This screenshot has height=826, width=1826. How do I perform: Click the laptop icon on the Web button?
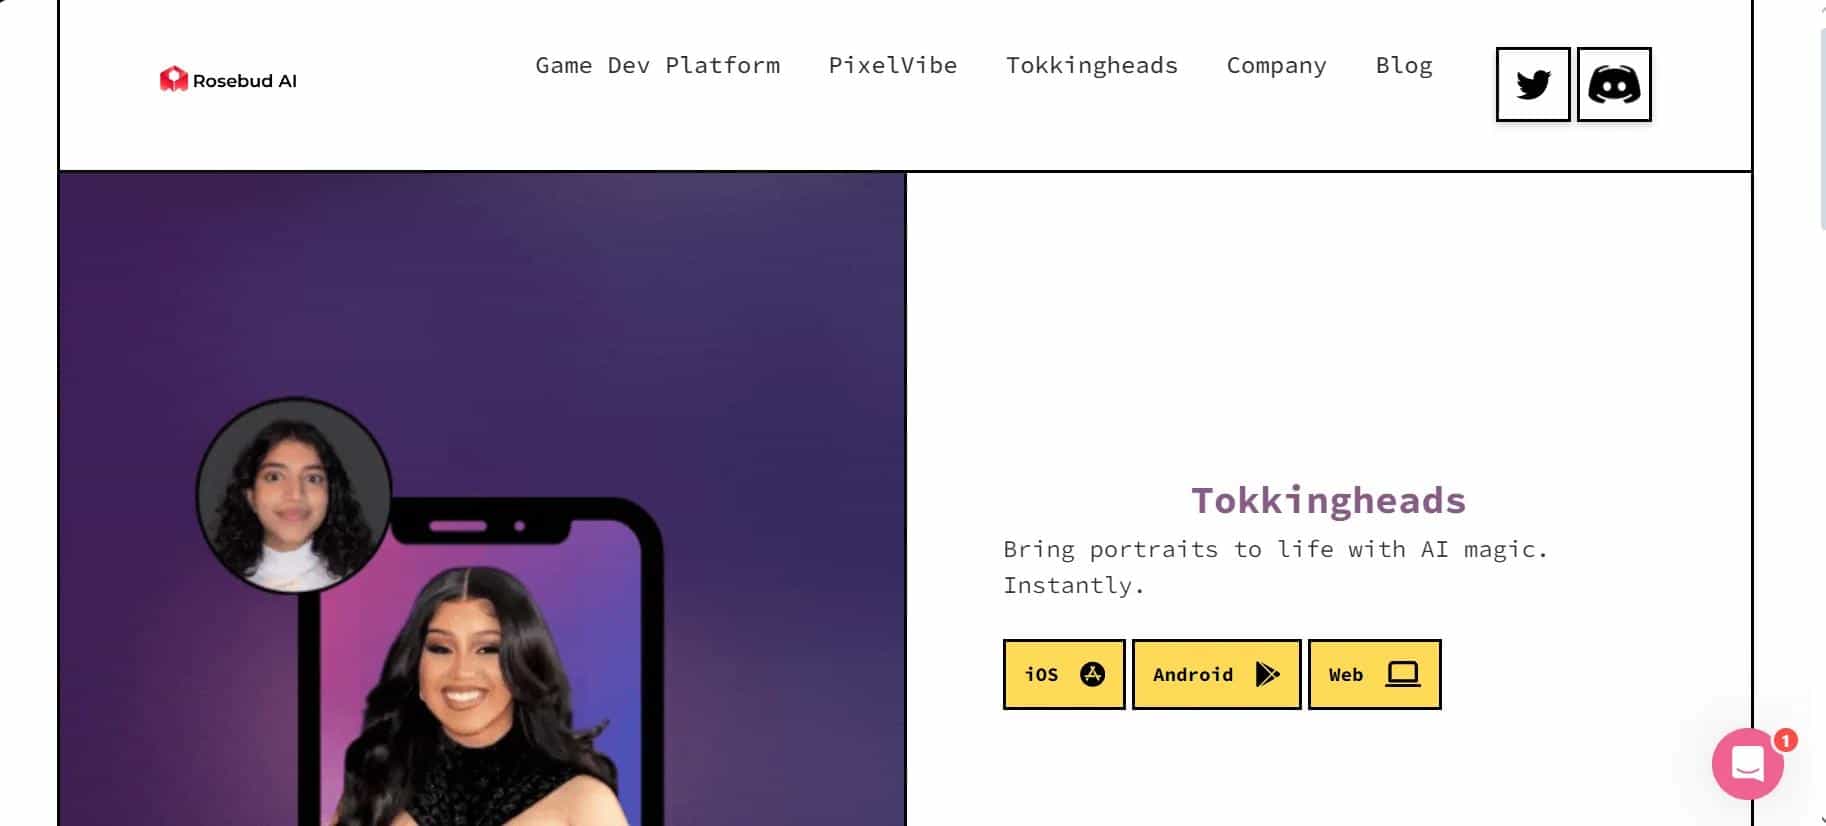pos(1402,674)
